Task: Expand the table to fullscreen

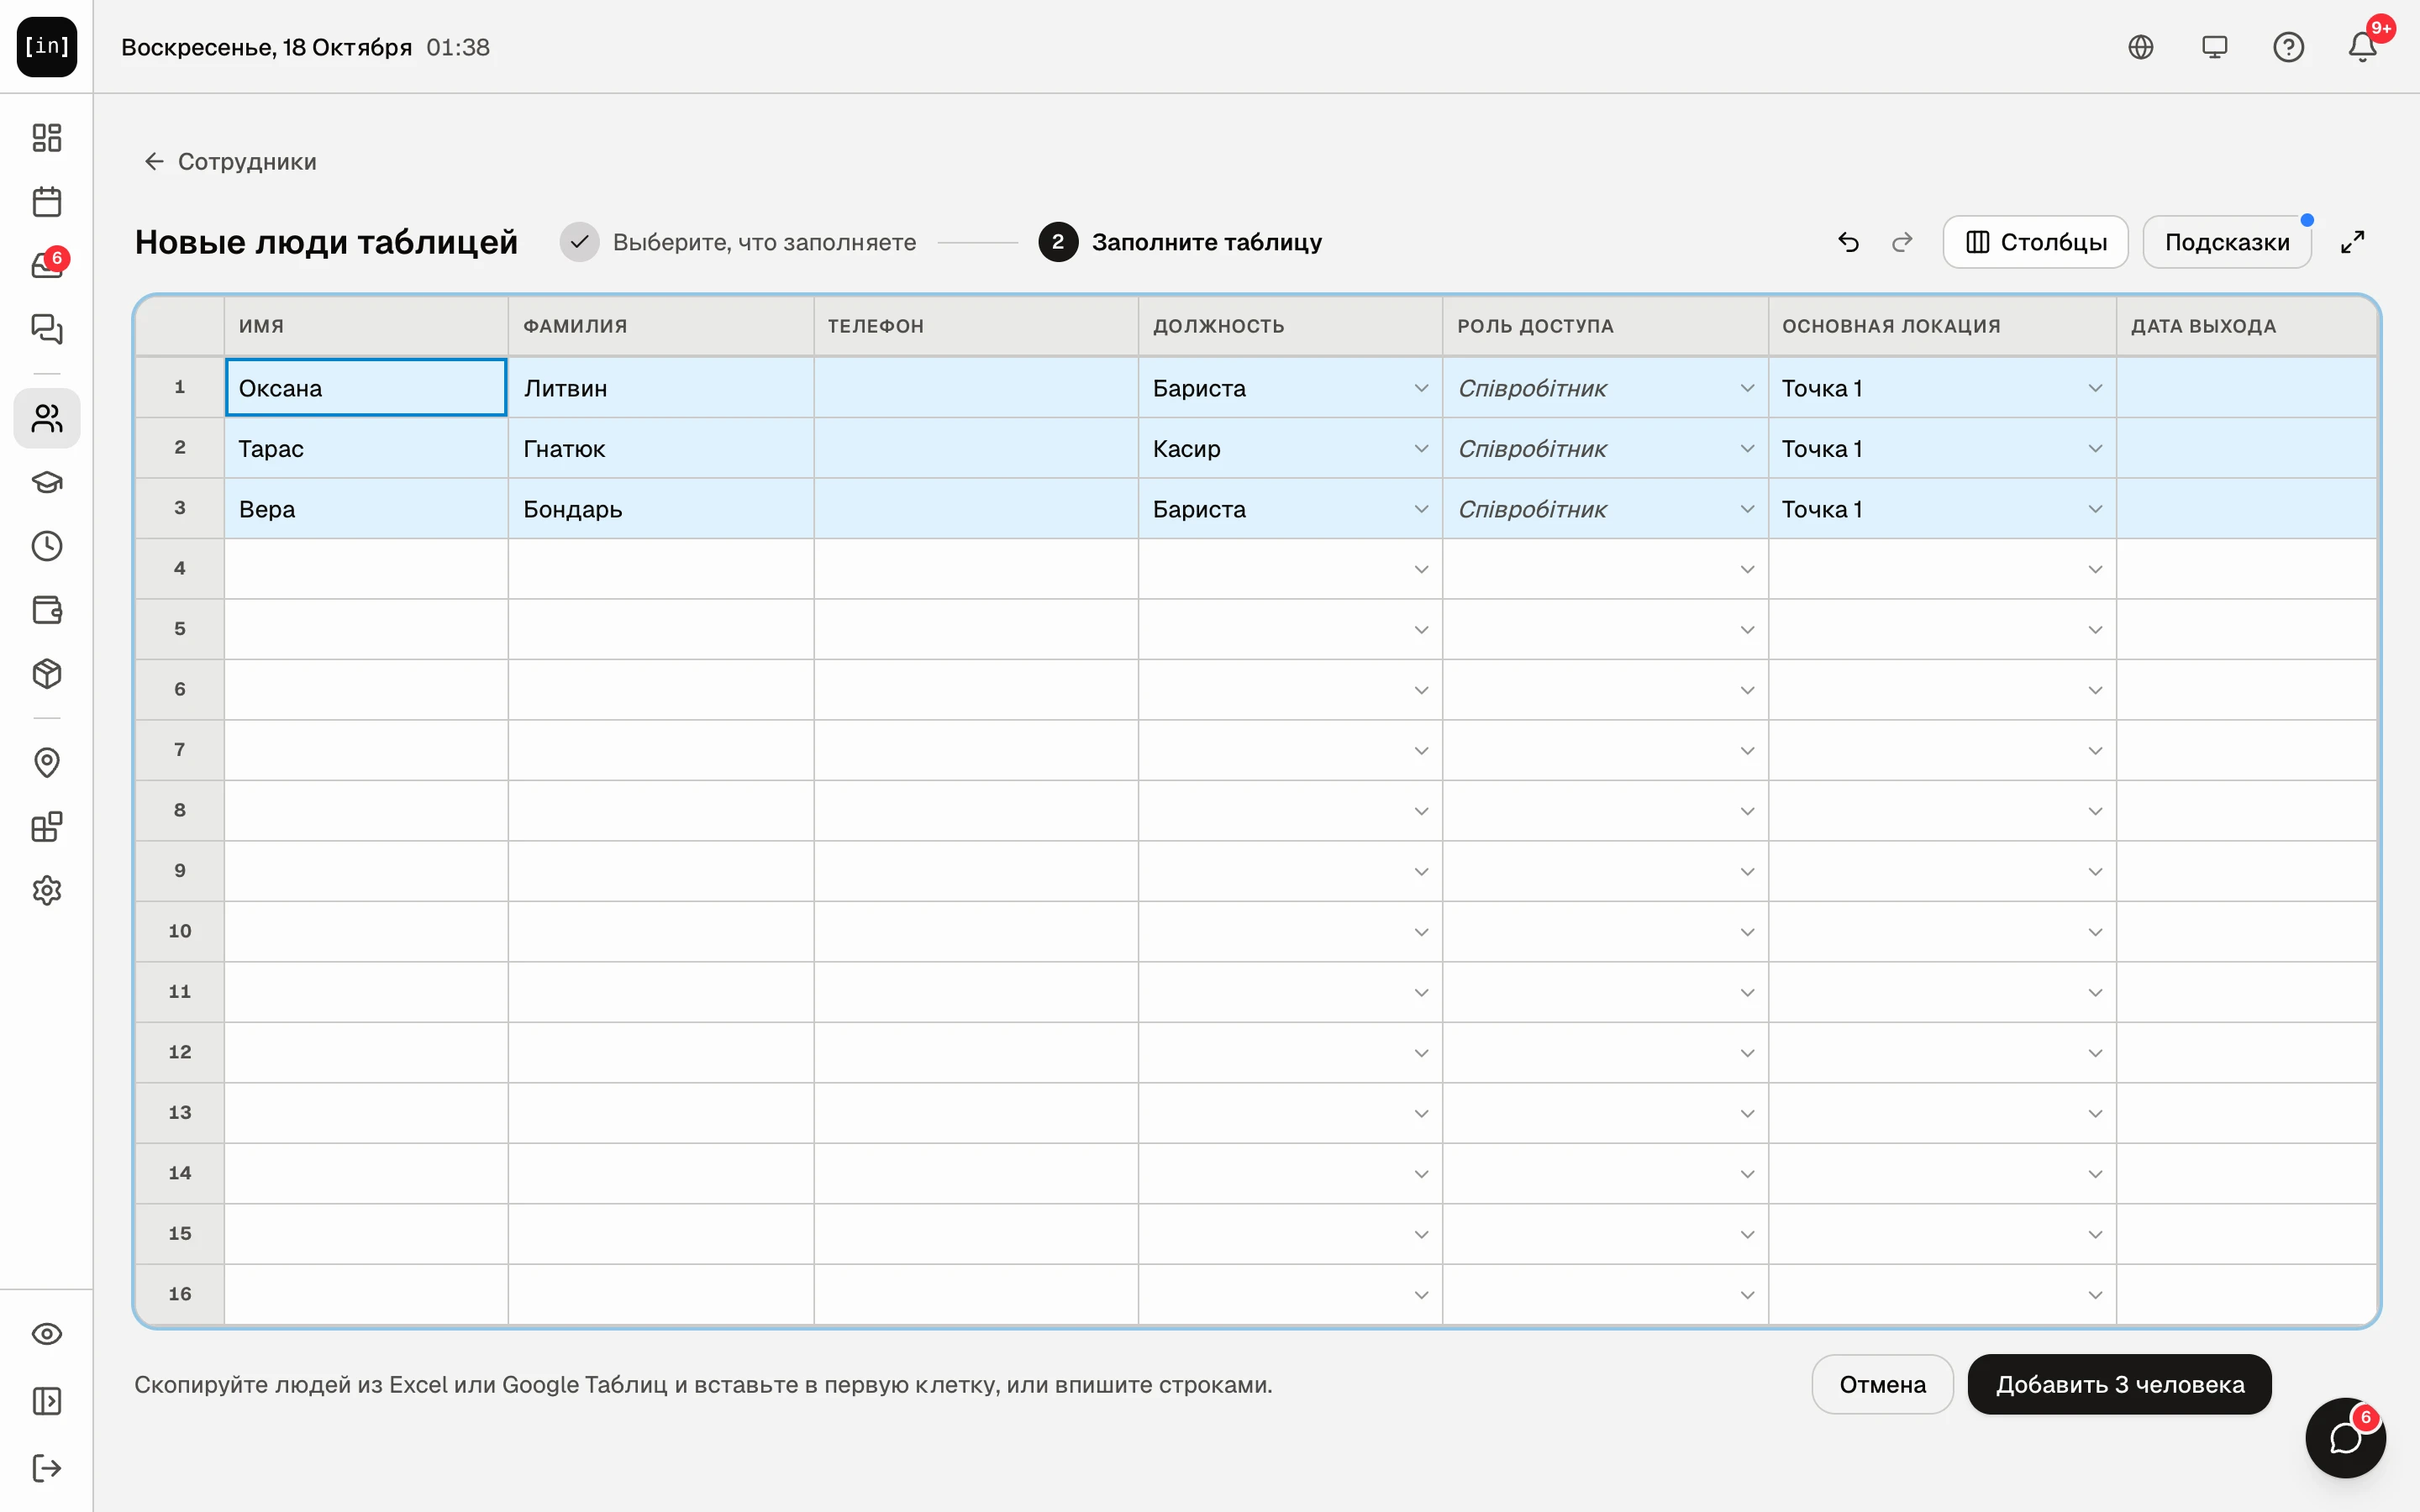Action: click(2353, 242)
